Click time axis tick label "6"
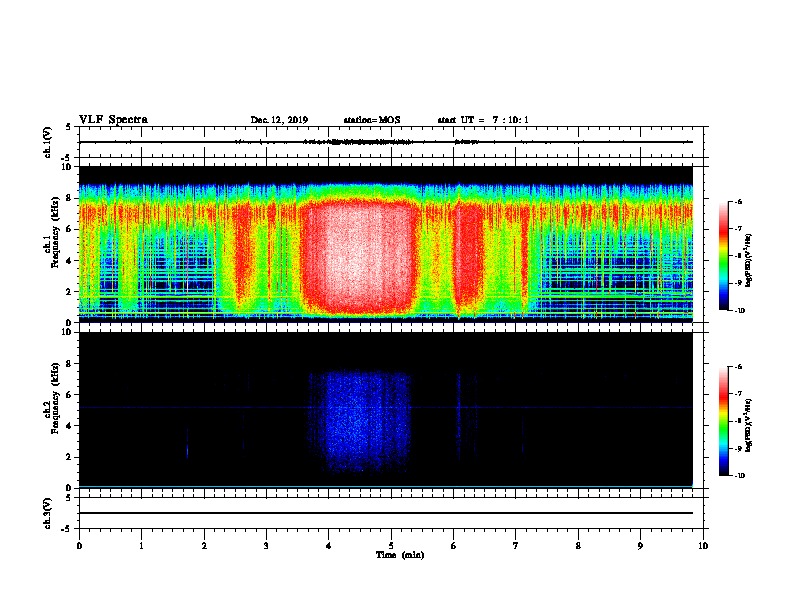This screenshot has width=792, height=612. [454, 546]
